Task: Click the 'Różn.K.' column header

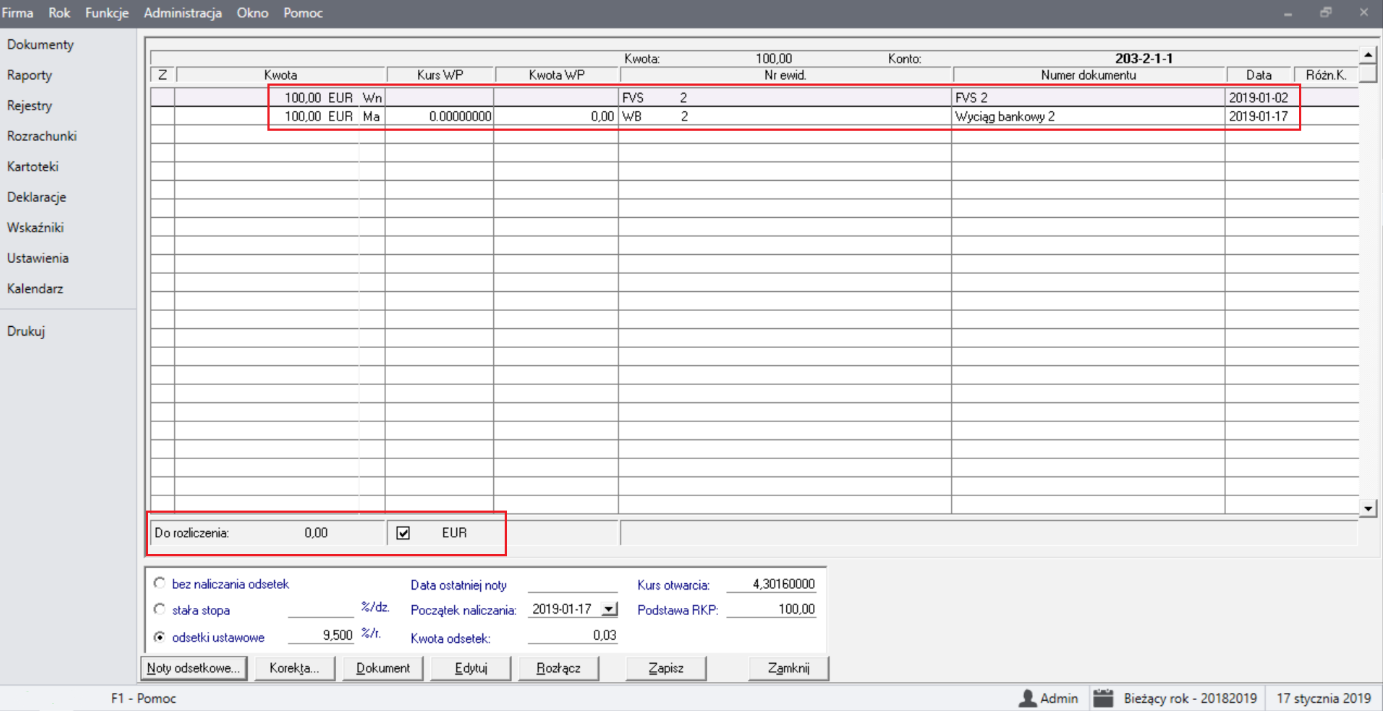Action: (x=1326, y=75)
